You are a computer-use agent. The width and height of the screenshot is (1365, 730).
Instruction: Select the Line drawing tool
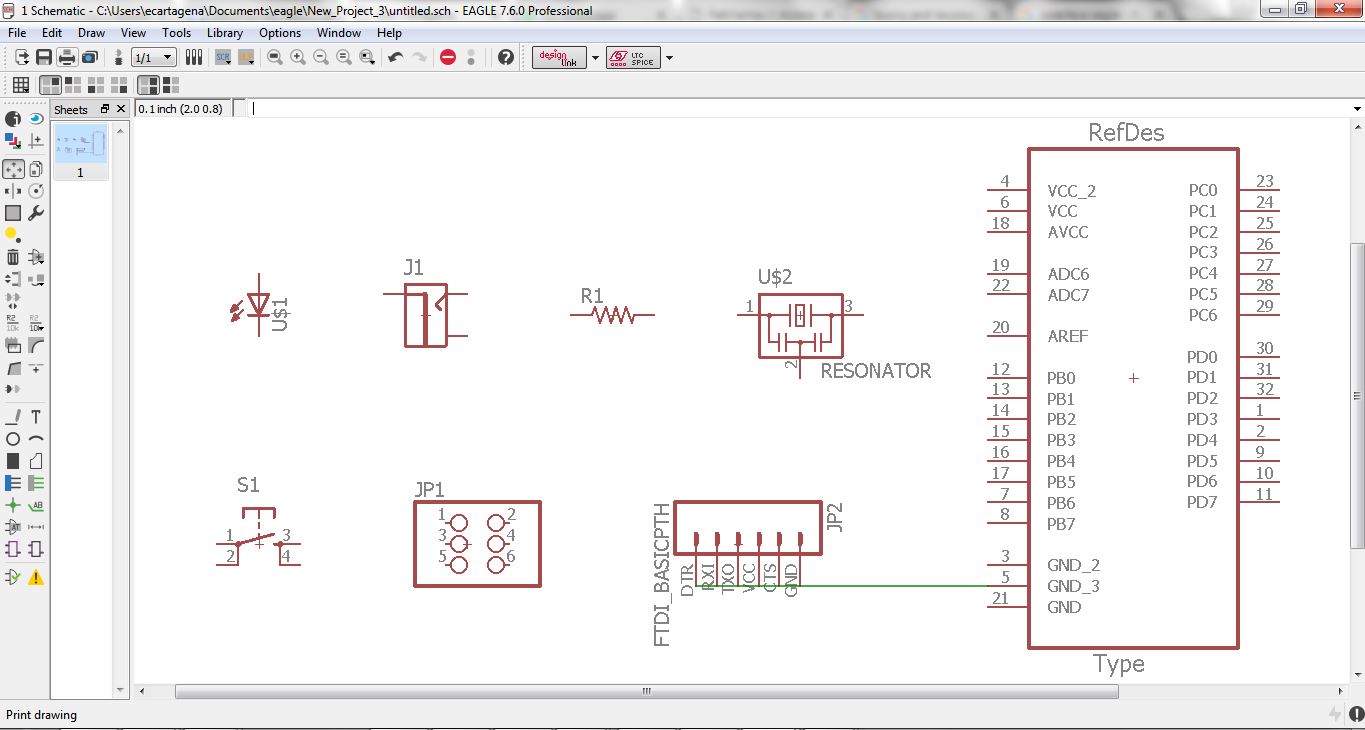tap(13, 416)
